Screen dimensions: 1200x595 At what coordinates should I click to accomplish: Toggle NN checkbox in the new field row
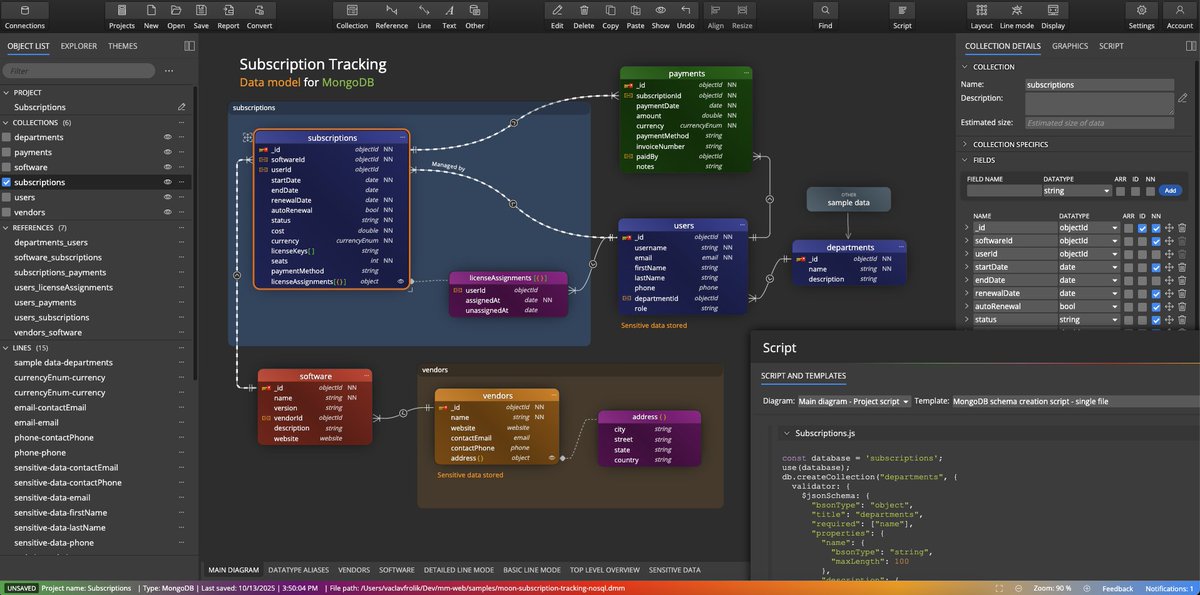pos(1149,191)
